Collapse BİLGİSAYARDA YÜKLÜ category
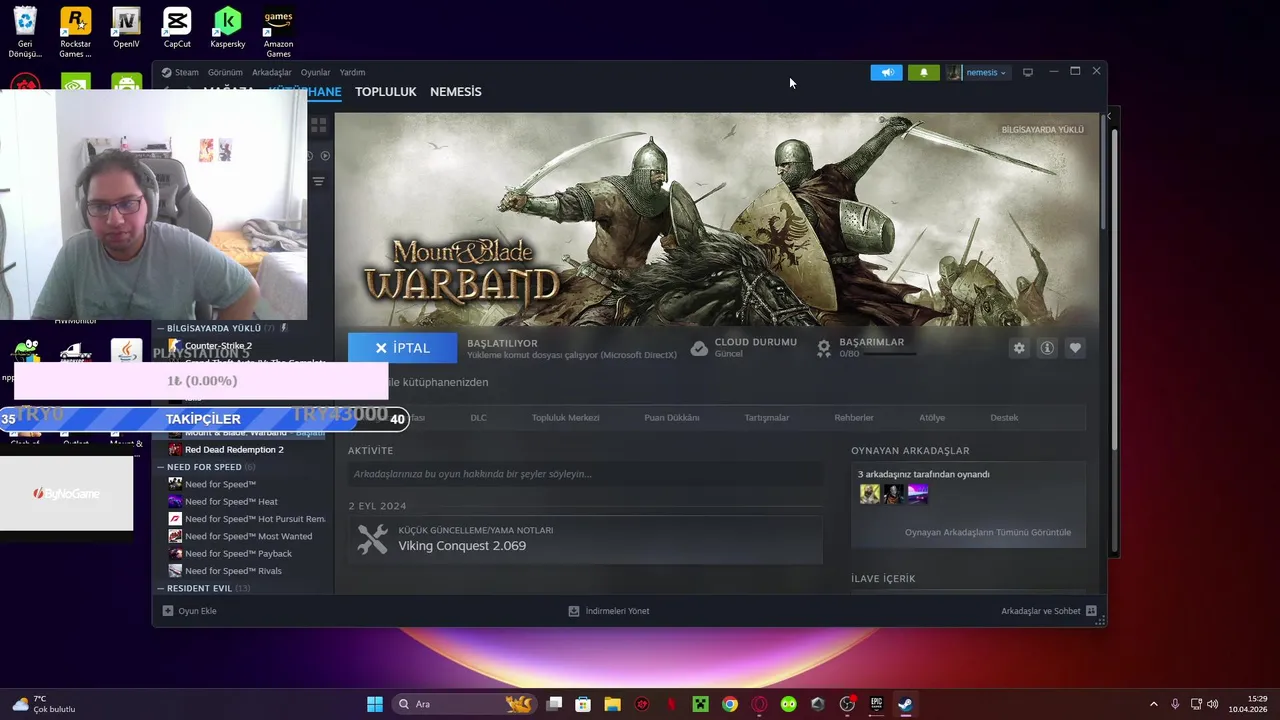The height and width of the screenshot is (720, 1280). click(x=160, y=328)
